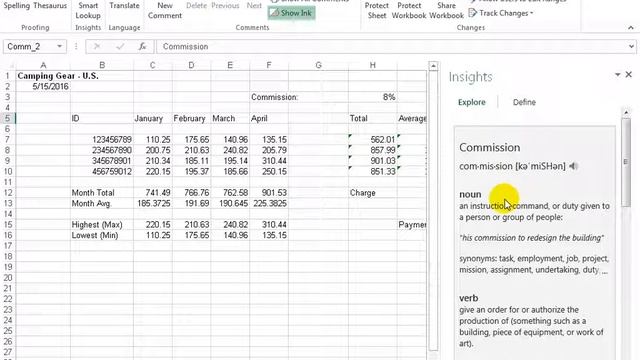Select the date cell 5/15/2016
This screenshot has height=360, width=640.
click(43, 87)
